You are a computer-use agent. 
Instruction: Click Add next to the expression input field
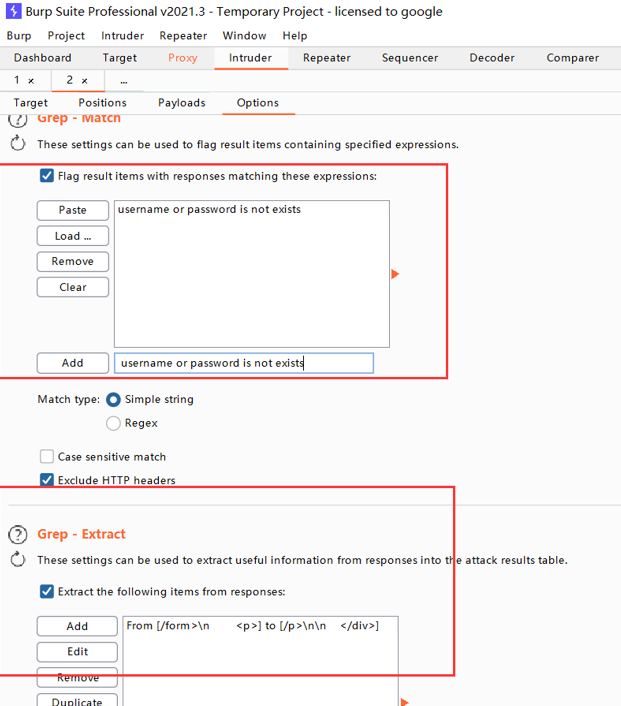tap(73, 363)
